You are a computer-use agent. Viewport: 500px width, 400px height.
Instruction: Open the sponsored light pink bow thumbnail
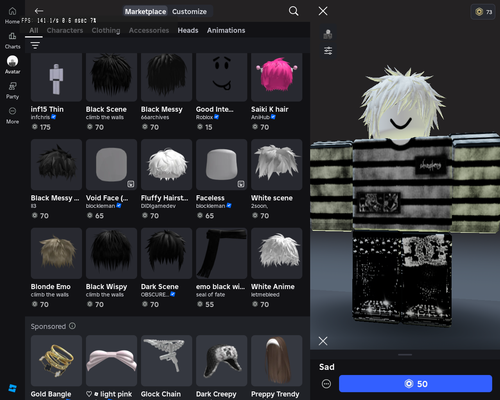point(111,361)
